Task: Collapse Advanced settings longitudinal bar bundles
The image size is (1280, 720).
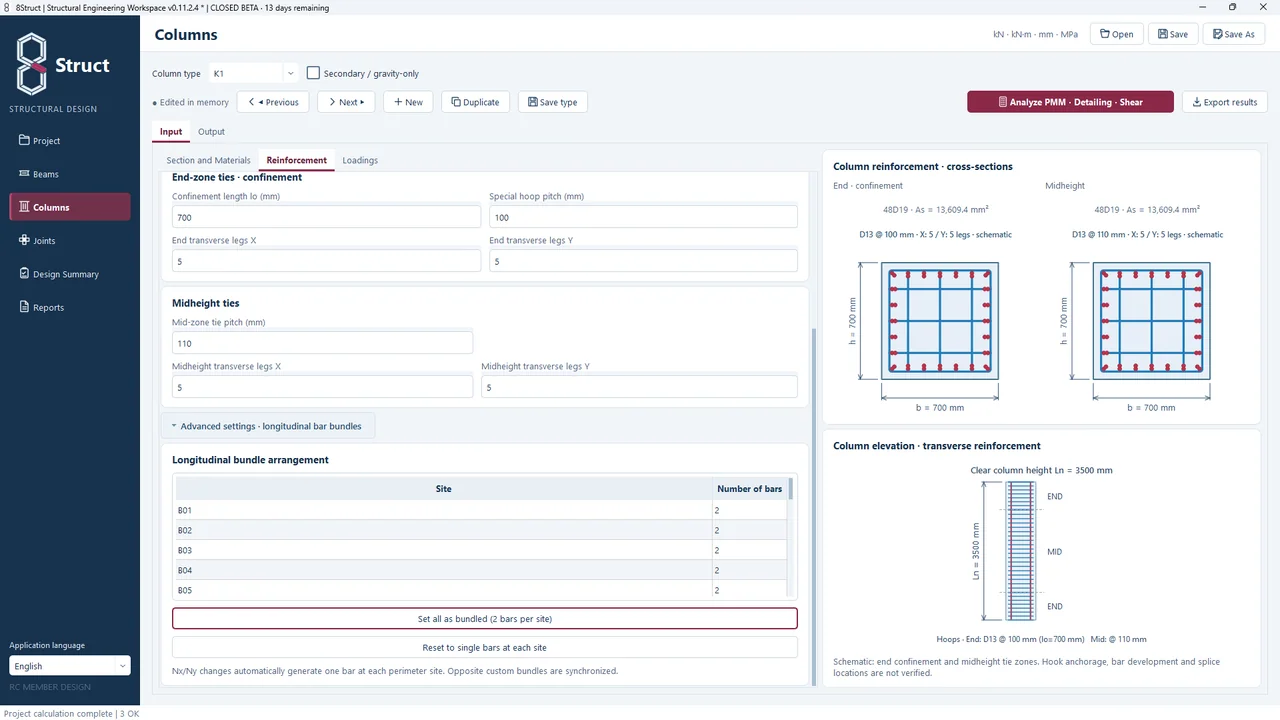Action: 268,426
